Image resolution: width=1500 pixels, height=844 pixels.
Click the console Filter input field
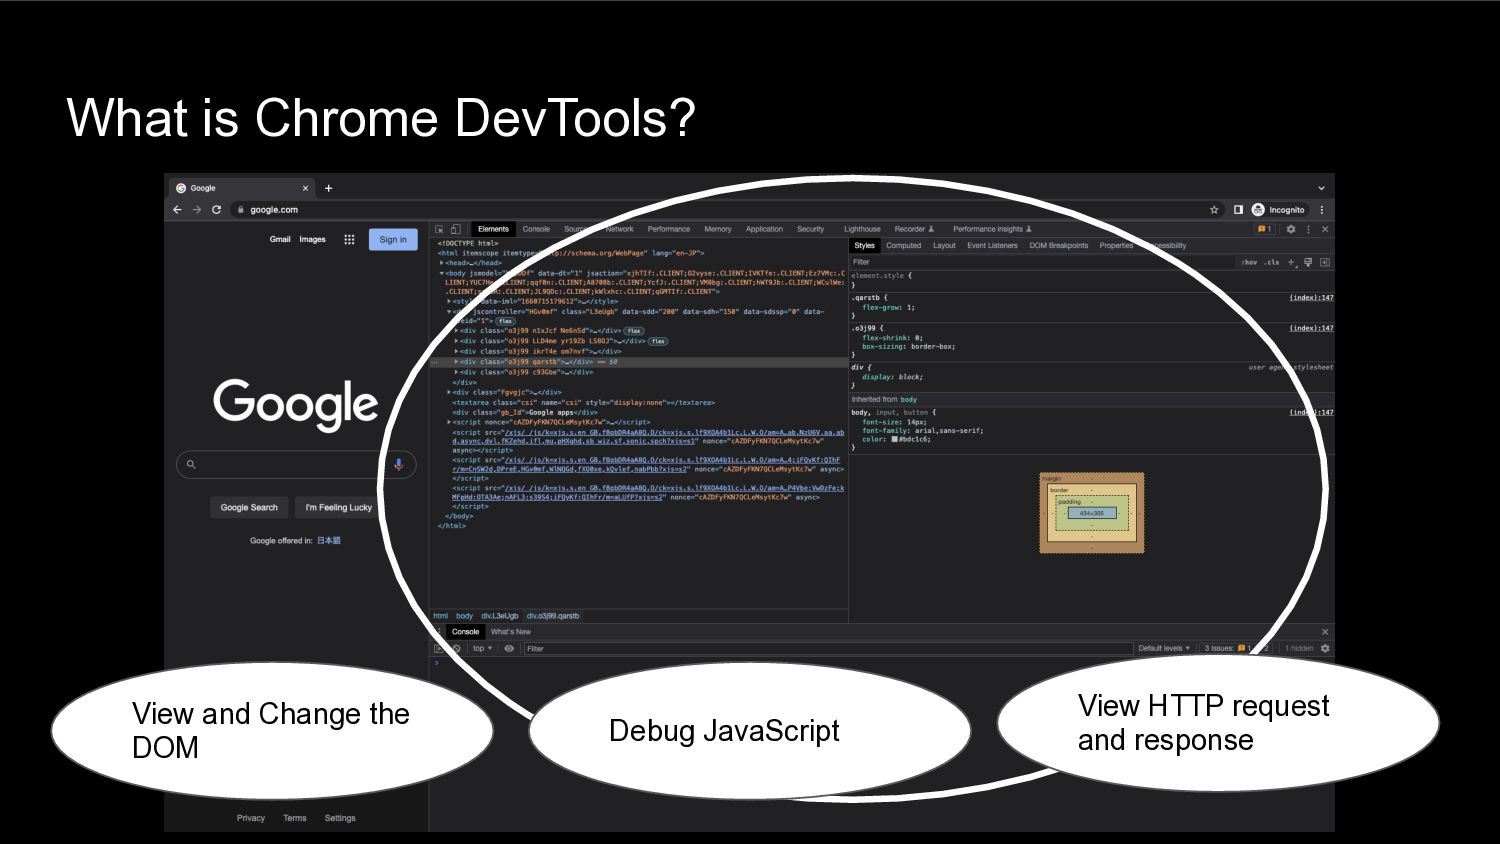[x=828, y=648]
